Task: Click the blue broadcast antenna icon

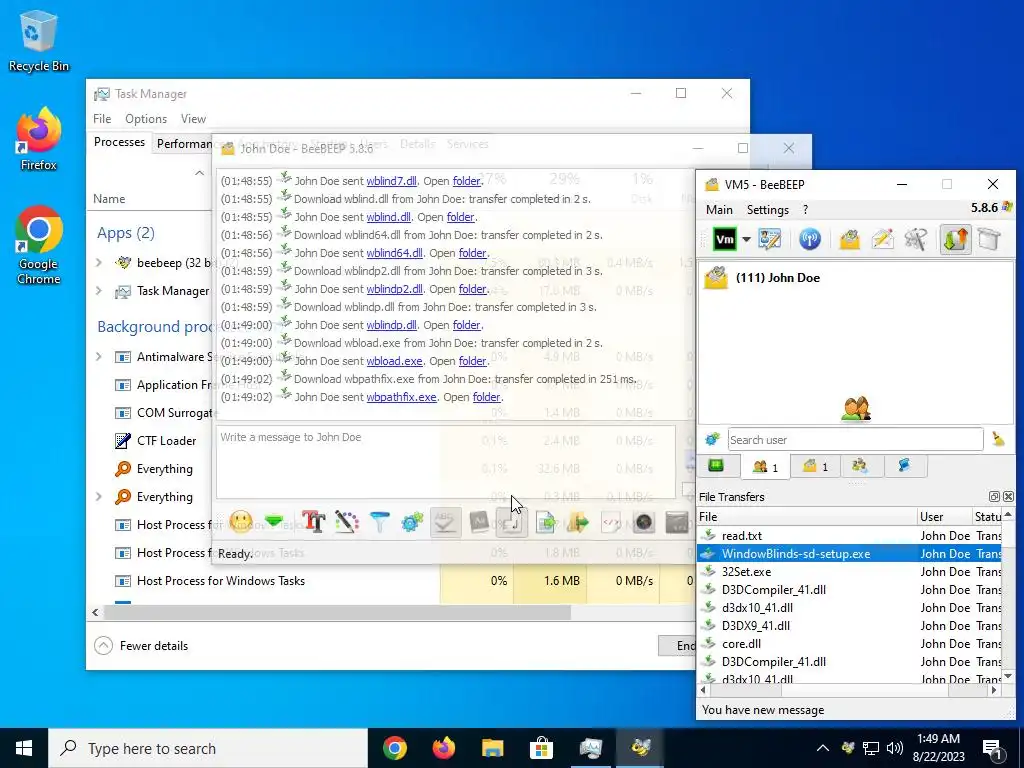Action: pyautogui.click(x=810, y=239)
